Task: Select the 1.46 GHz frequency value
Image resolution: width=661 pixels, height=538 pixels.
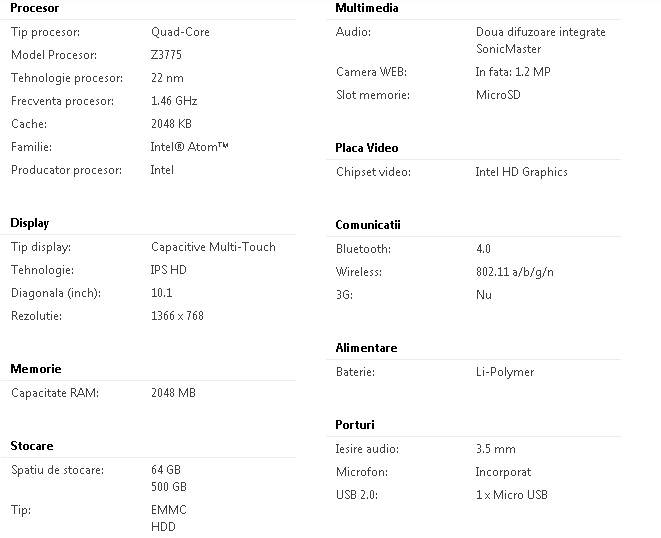Action: click(174, 101)
